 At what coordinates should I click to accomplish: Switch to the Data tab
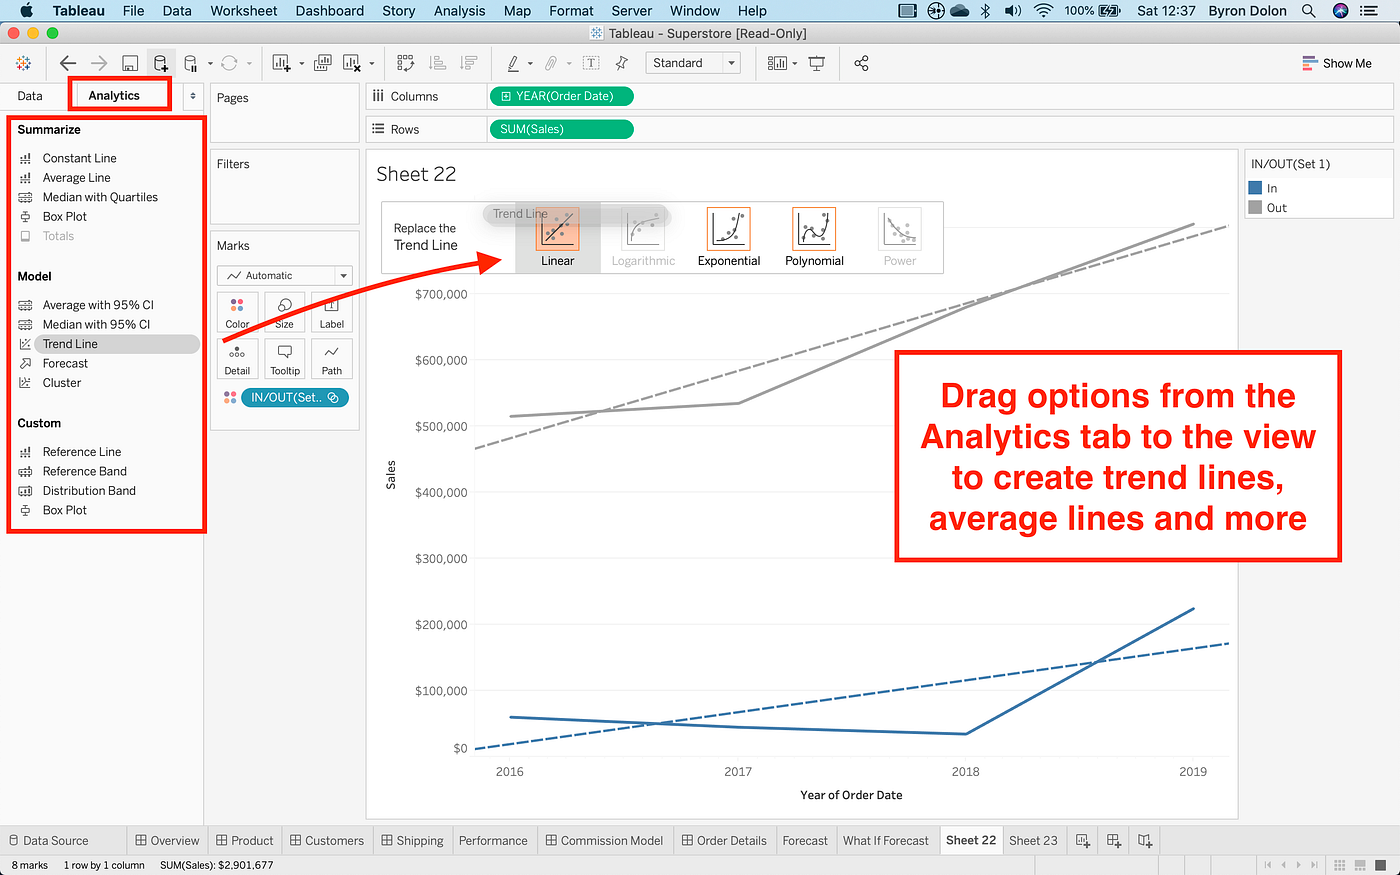30,96
